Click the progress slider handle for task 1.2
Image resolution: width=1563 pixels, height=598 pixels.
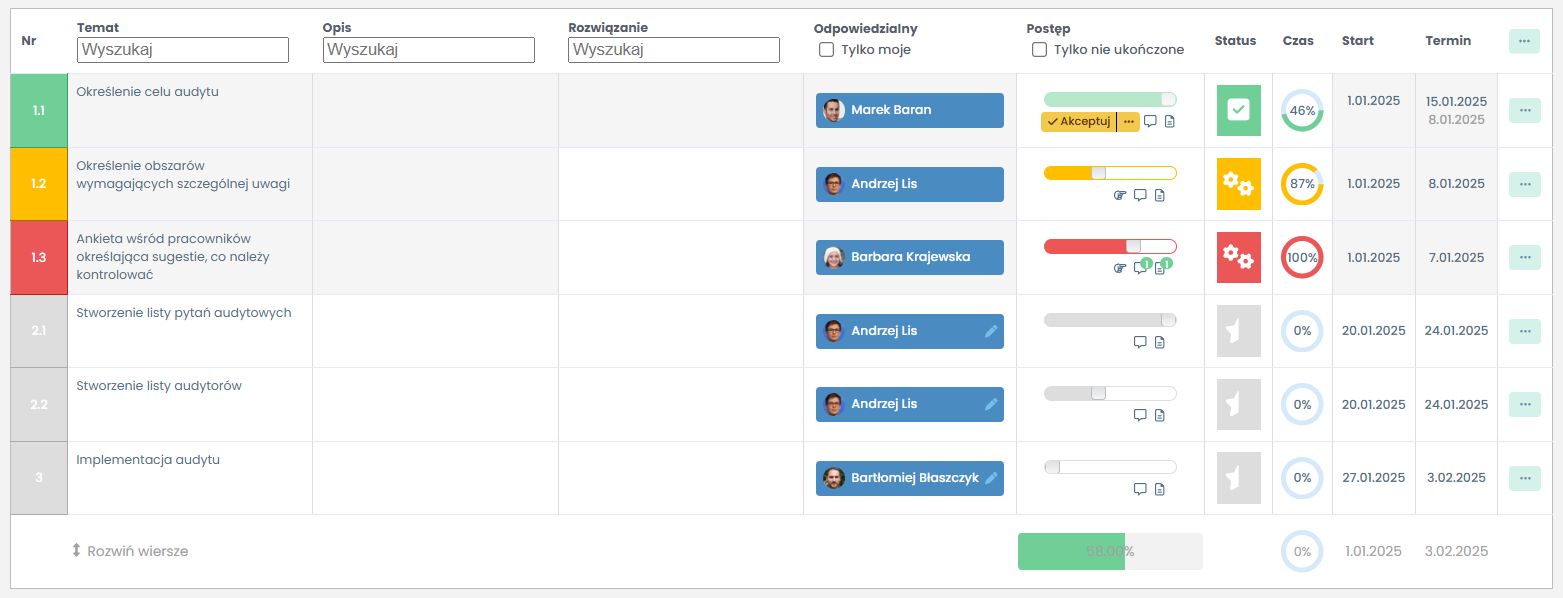pos(1098,173)
